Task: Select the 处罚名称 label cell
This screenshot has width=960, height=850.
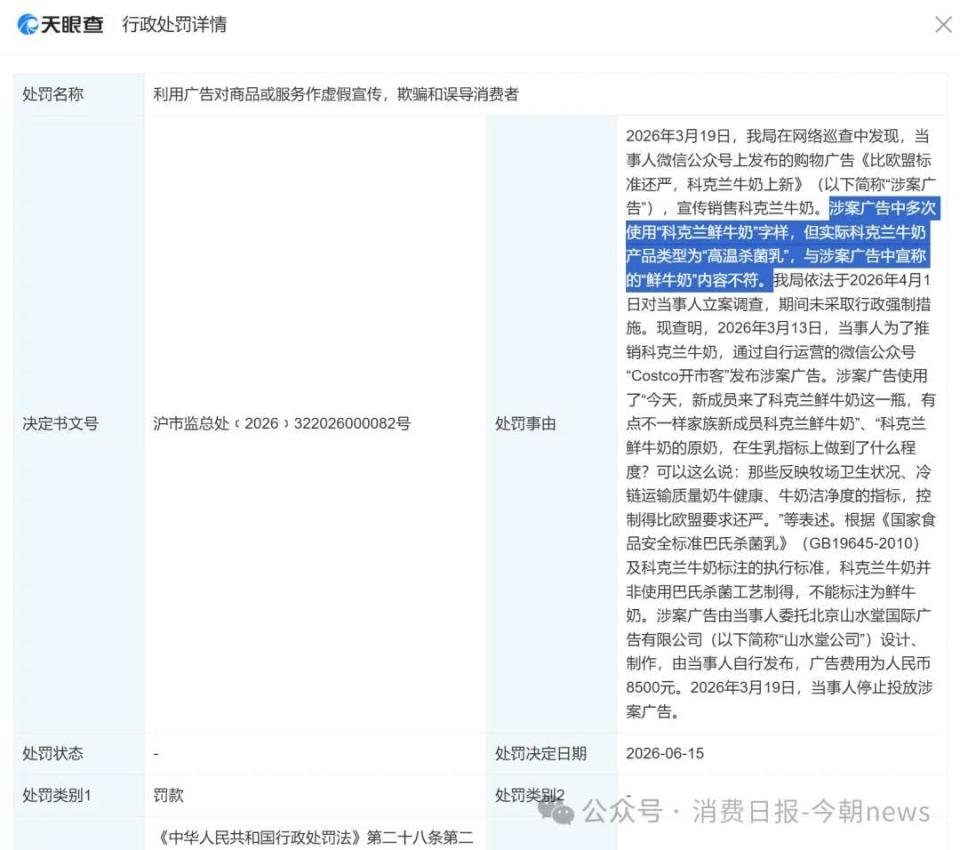Action: 78,94
